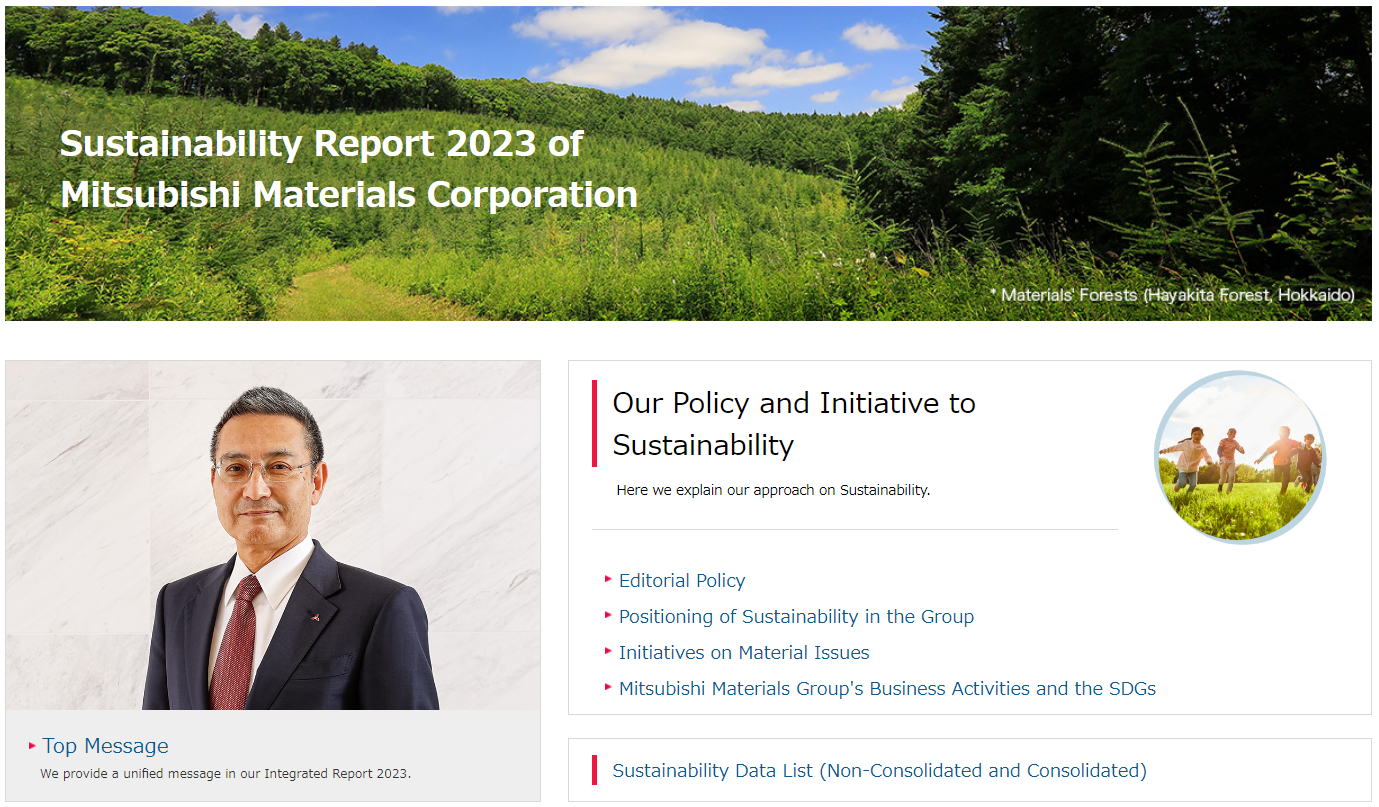Open Business Activities and the SDGs link
Screen dimensions: 1379x807
click(887, 689)
